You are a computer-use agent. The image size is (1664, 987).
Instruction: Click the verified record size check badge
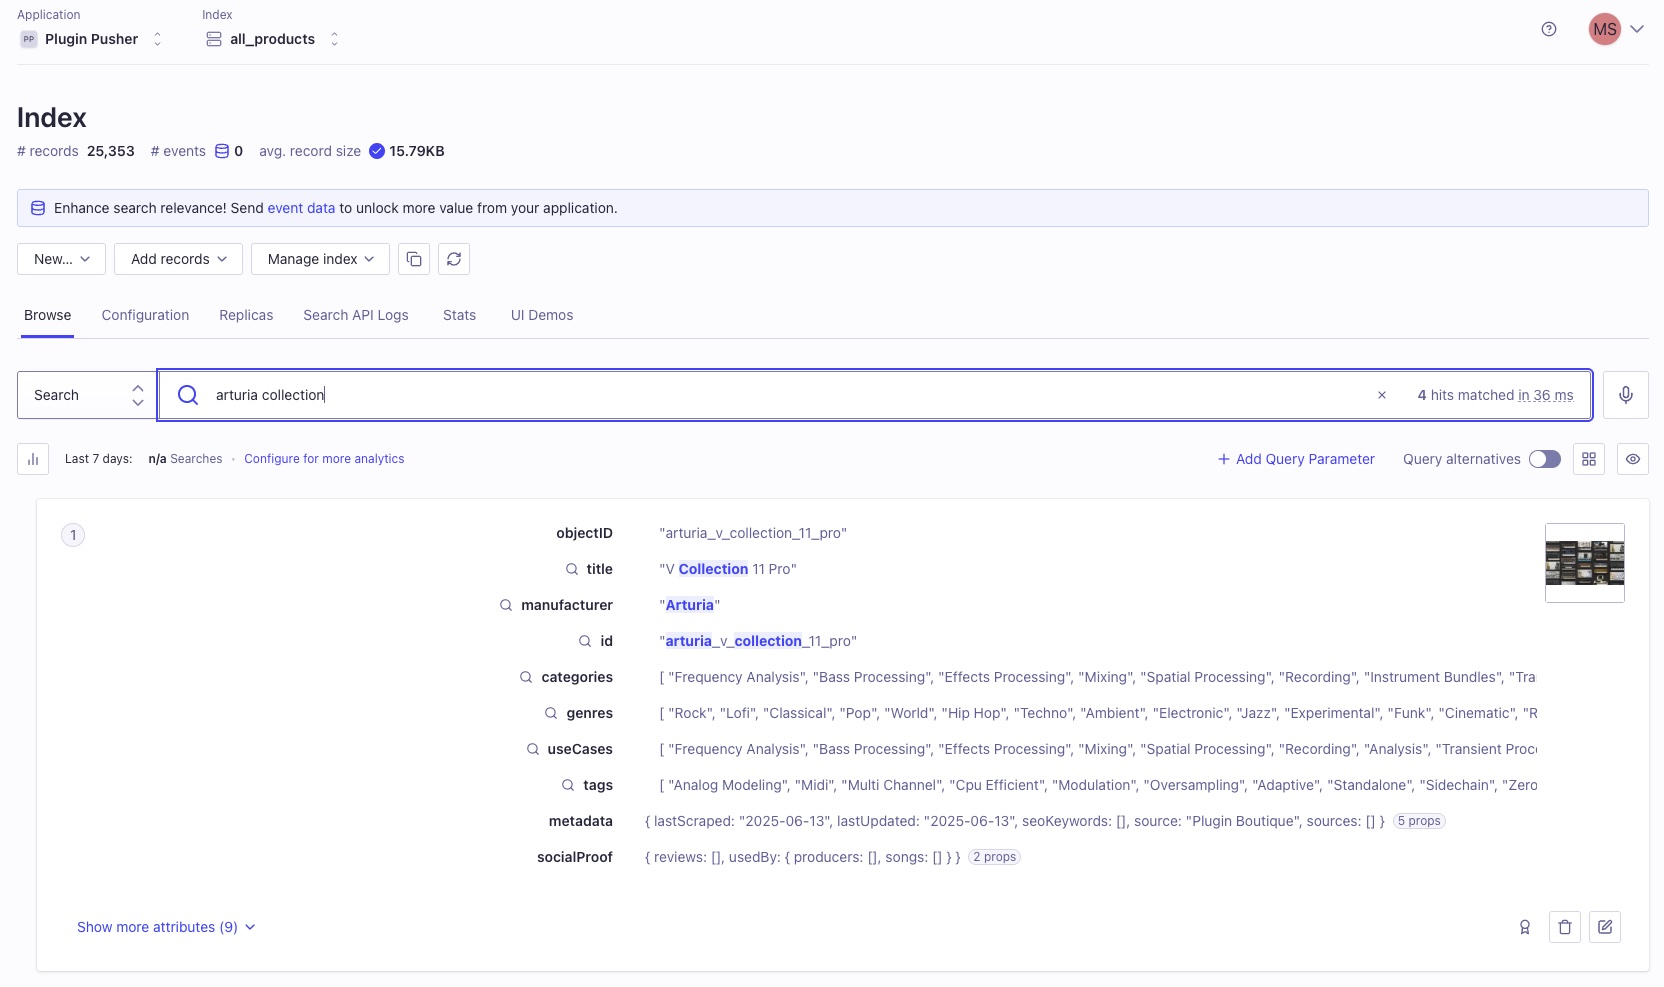pos(377,151)
